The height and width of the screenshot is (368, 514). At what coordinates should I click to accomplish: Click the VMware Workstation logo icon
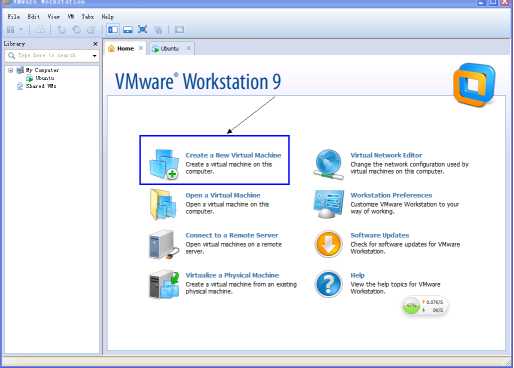474,85
